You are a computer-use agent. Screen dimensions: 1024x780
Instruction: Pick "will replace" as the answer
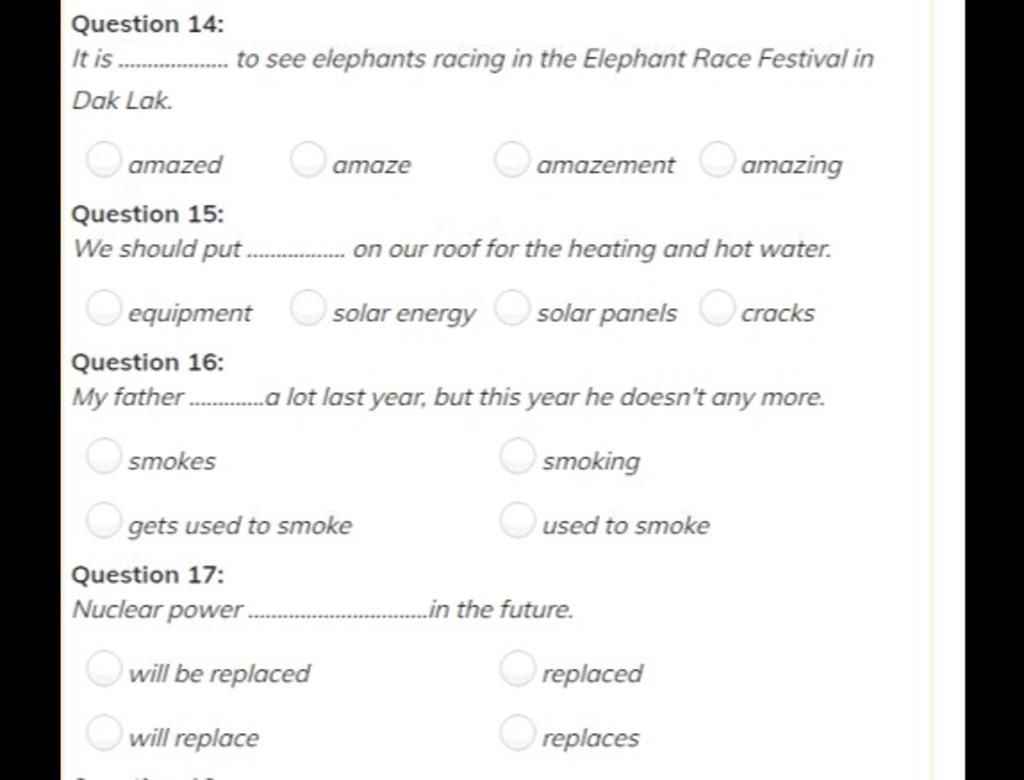(x=104, y=733)
